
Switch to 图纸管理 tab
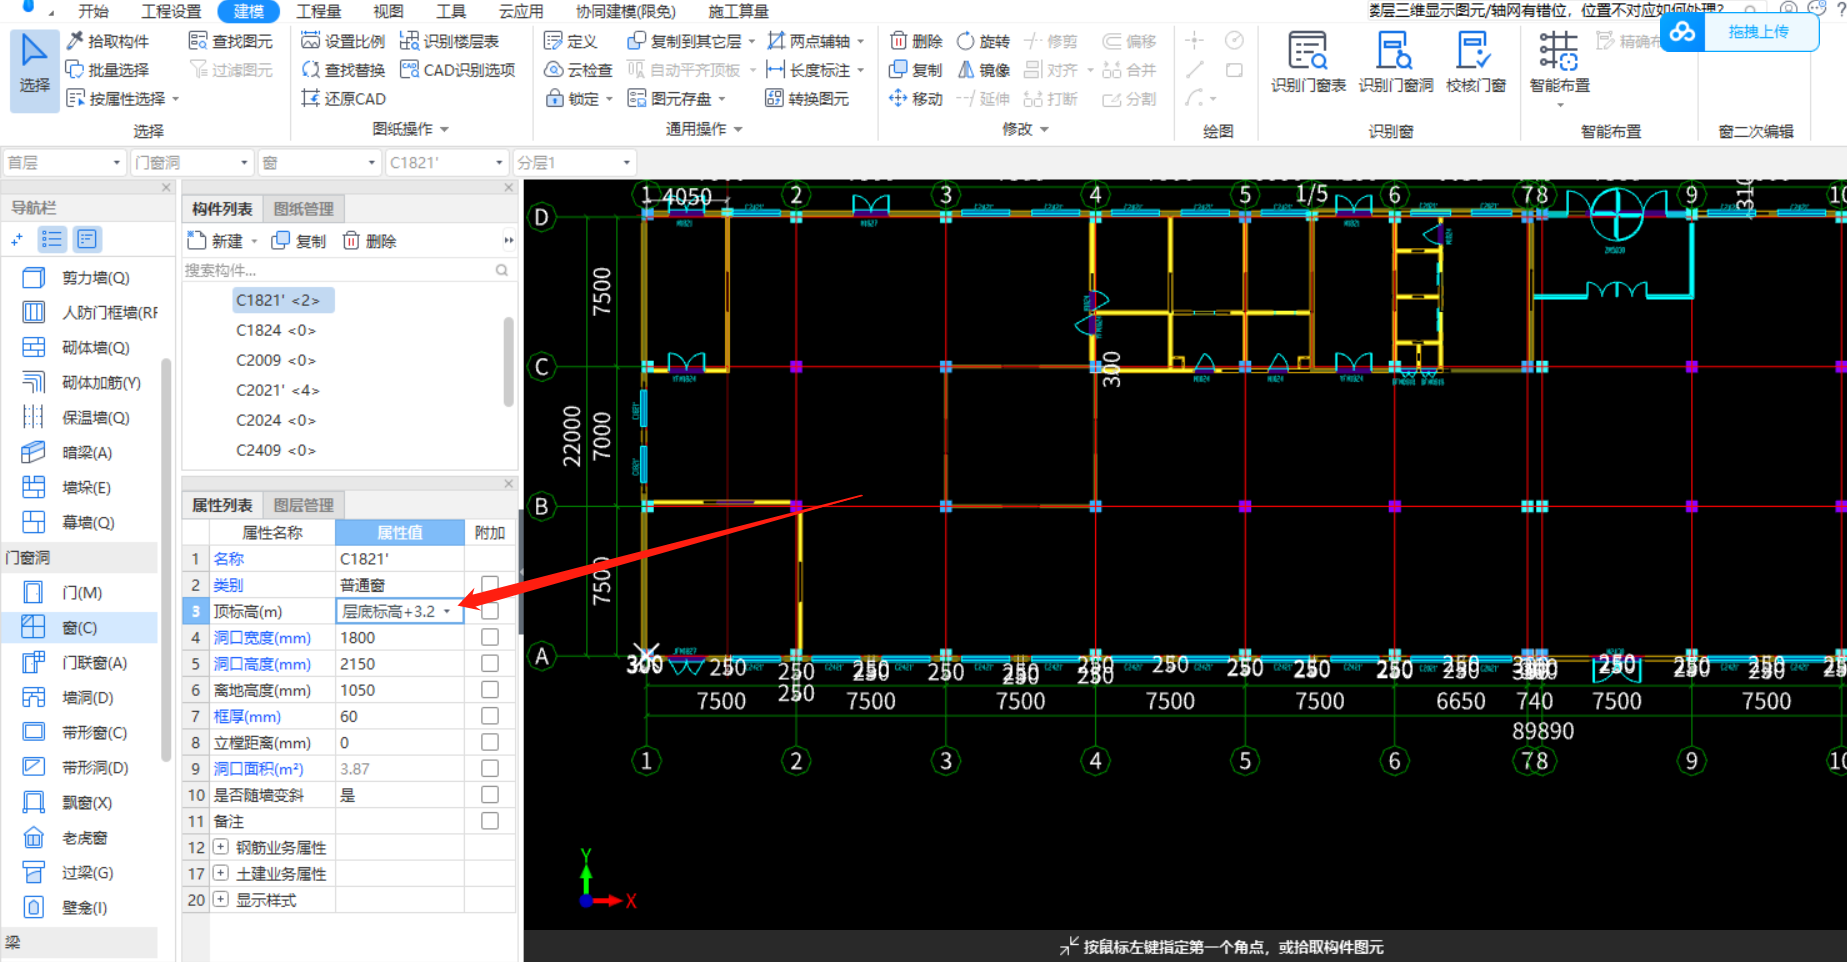pyautogui.click(x=304, y=209)
